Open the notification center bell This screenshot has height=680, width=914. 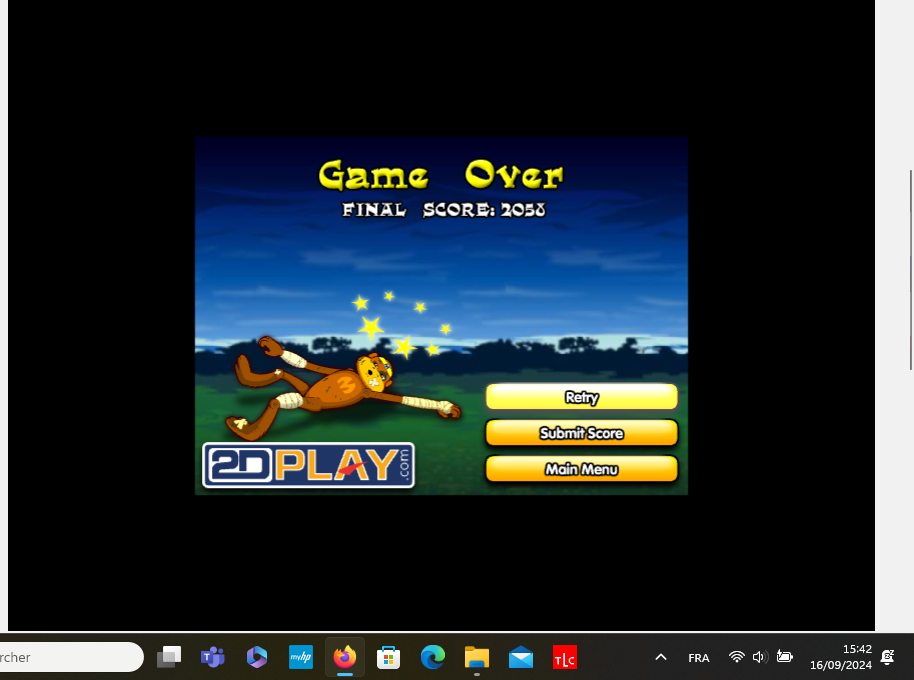[x=887, y=657]
